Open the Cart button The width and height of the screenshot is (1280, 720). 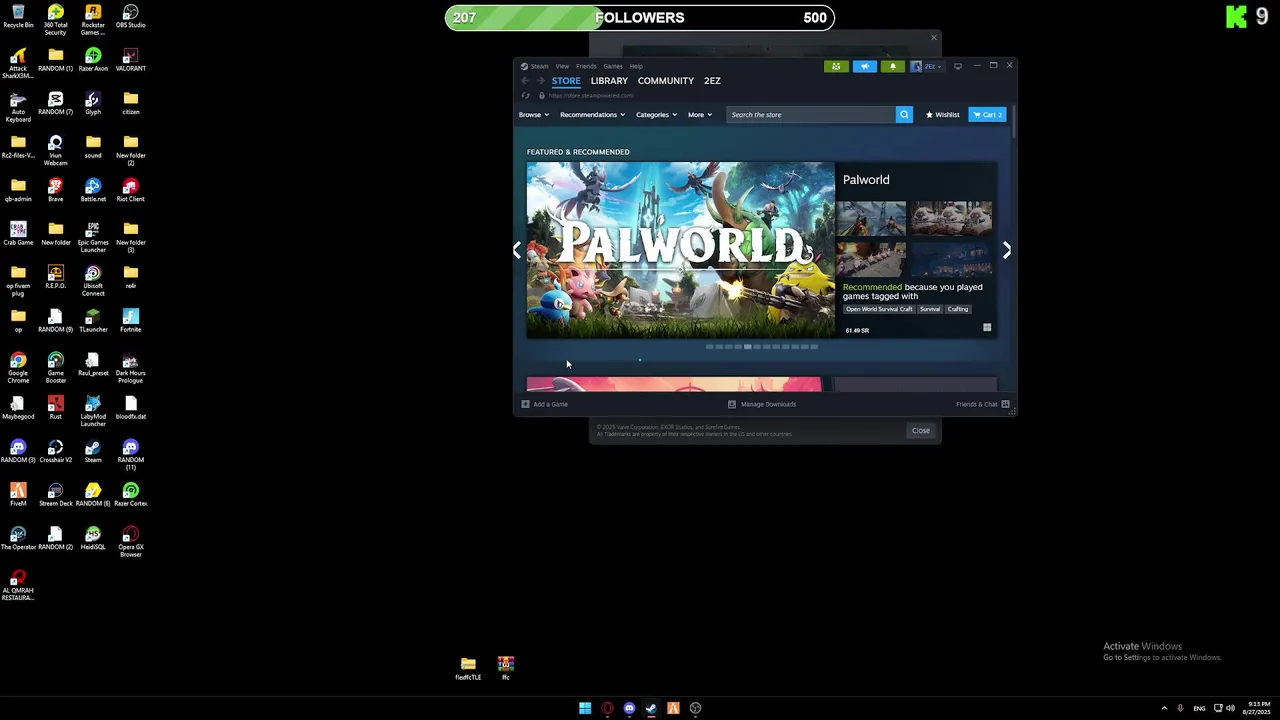click(x=987, y=115)
